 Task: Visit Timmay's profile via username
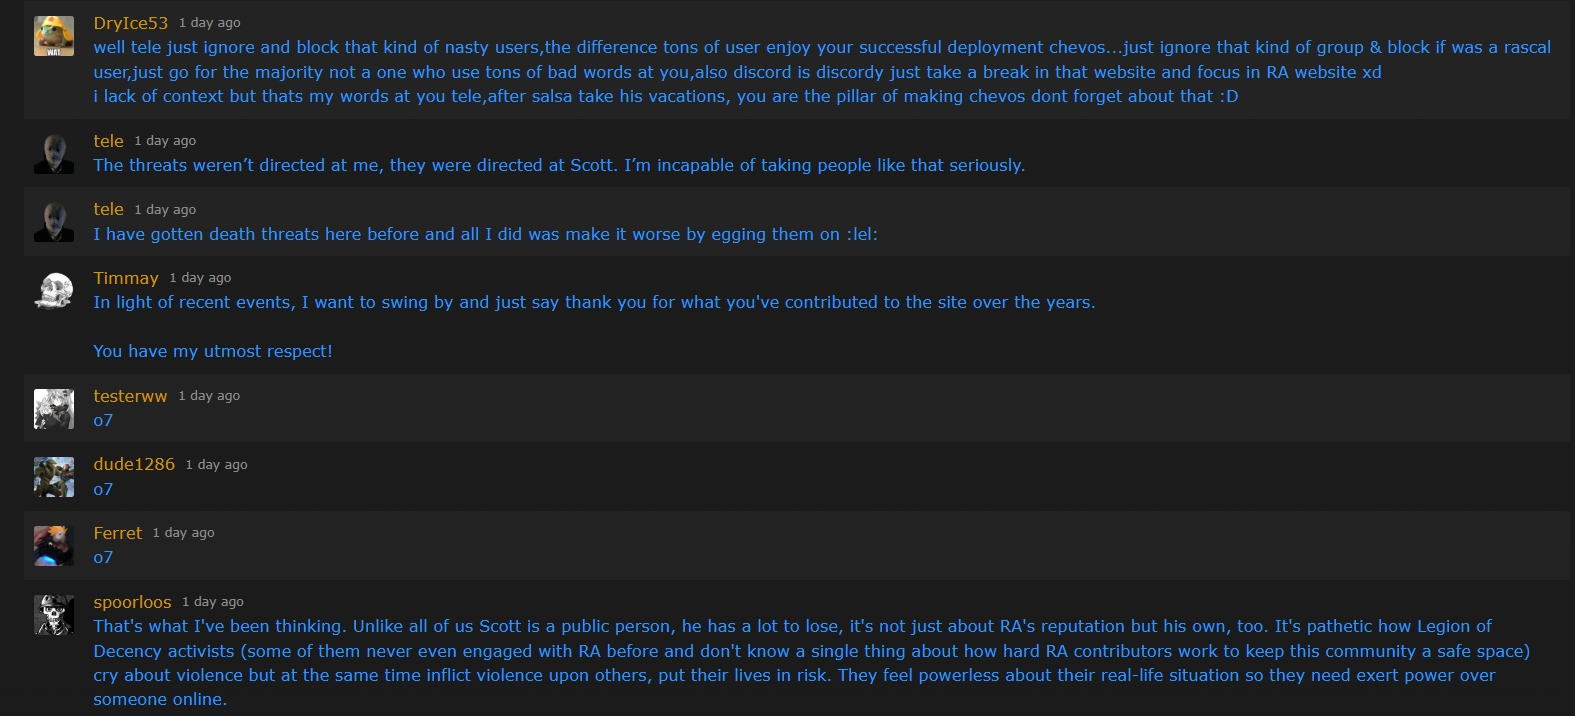point(126,278)
